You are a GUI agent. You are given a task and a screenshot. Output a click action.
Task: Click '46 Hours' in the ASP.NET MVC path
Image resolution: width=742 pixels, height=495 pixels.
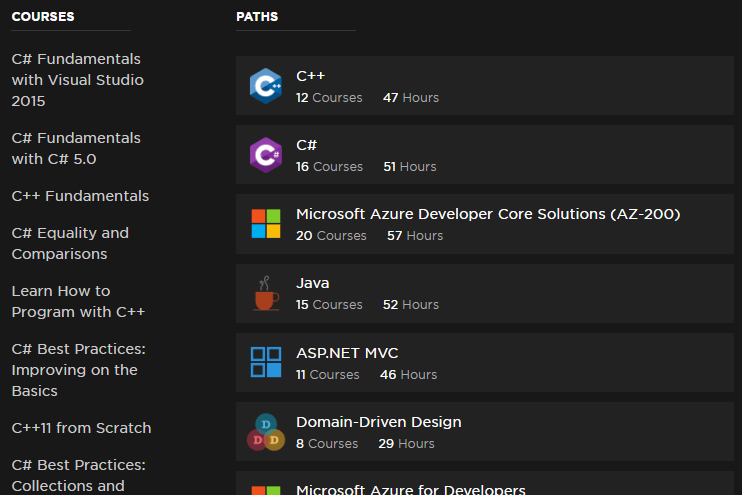point(408,375)
